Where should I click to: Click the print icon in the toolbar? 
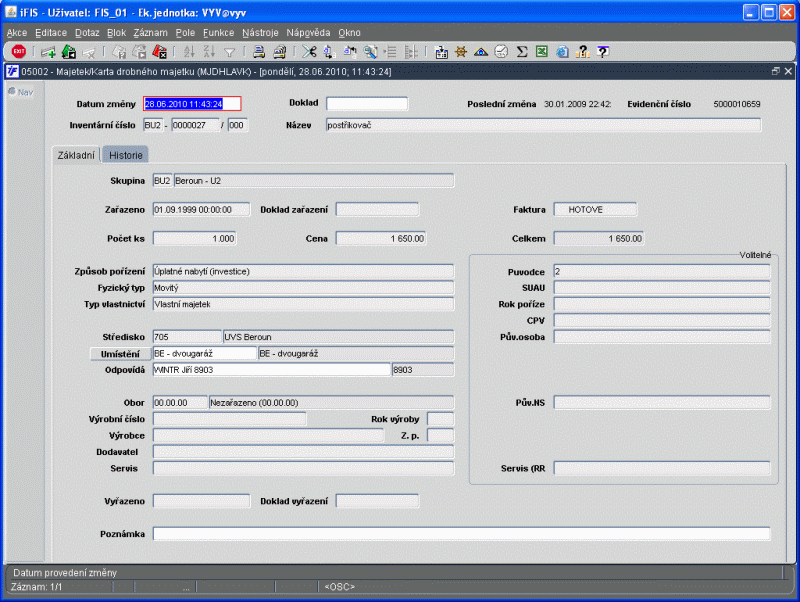(x=259, y=52)
